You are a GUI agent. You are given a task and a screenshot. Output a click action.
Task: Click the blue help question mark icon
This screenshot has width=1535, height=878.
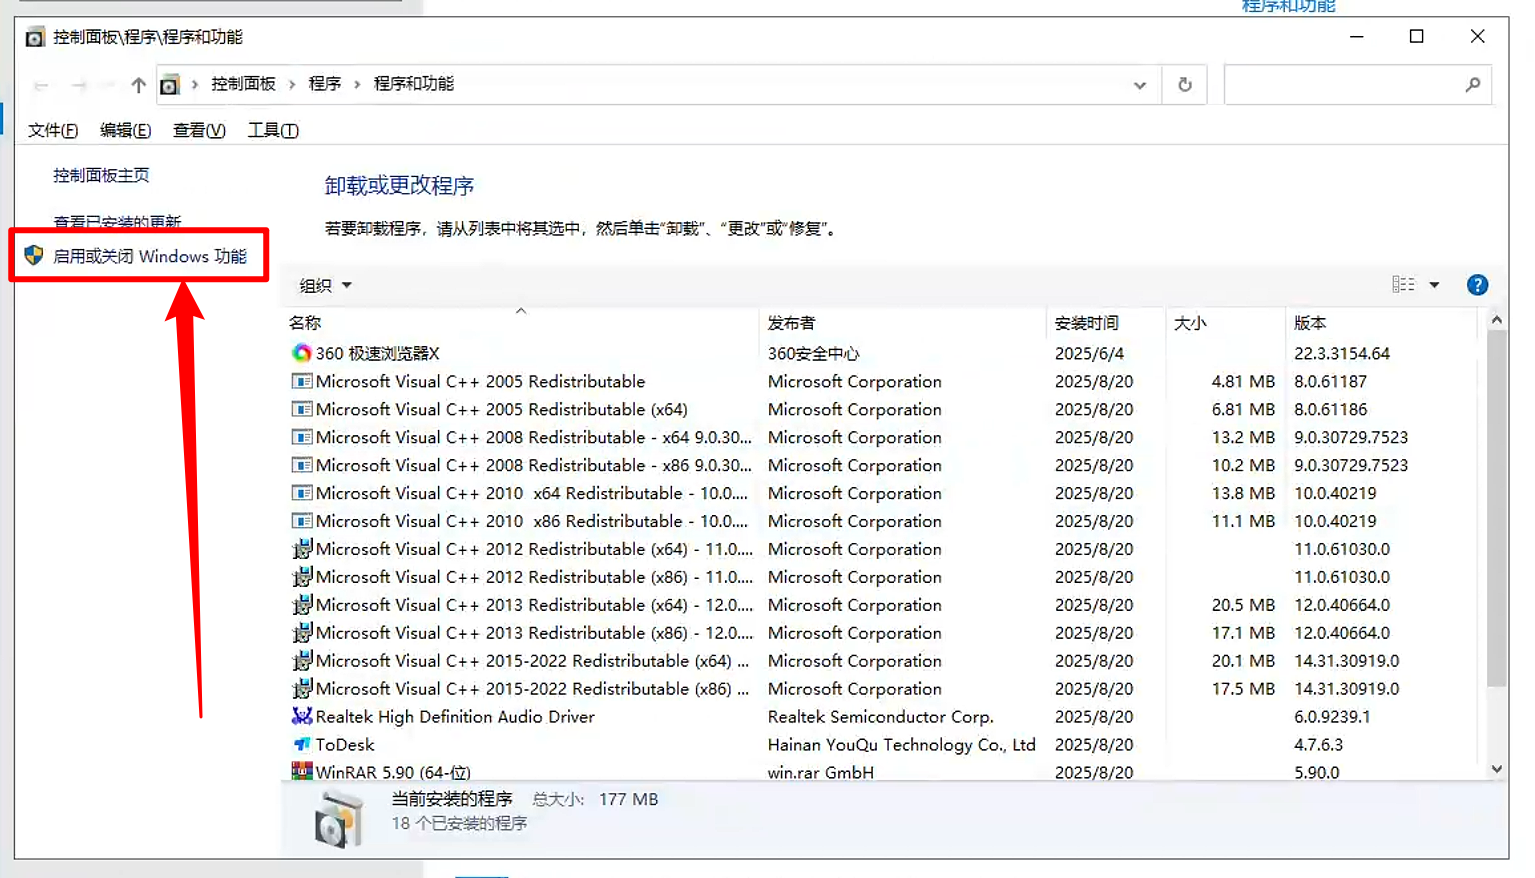[x=1477, y=285]
